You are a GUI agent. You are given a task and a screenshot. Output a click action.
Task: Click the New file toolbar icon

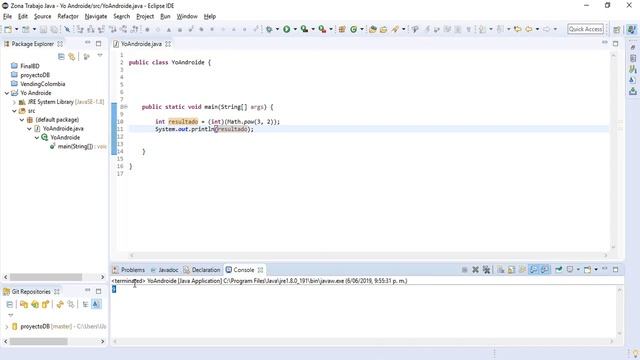[8, 29]
